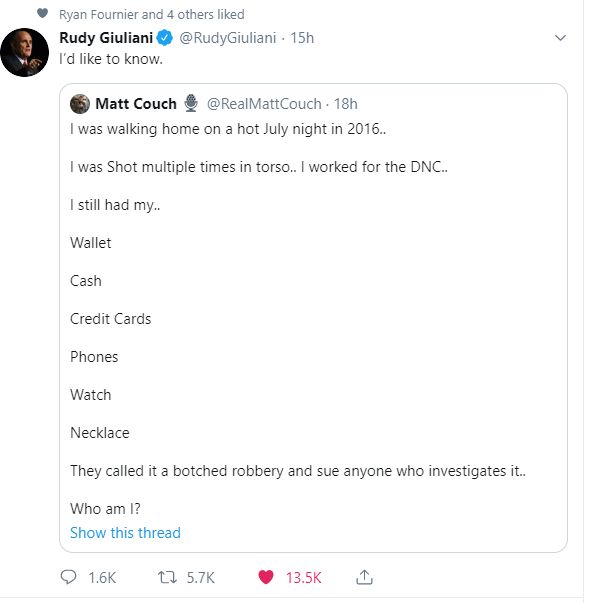590x603 pixels.
Task: Open Rudy Giuliani's profile picture
Action: point(25,53)
